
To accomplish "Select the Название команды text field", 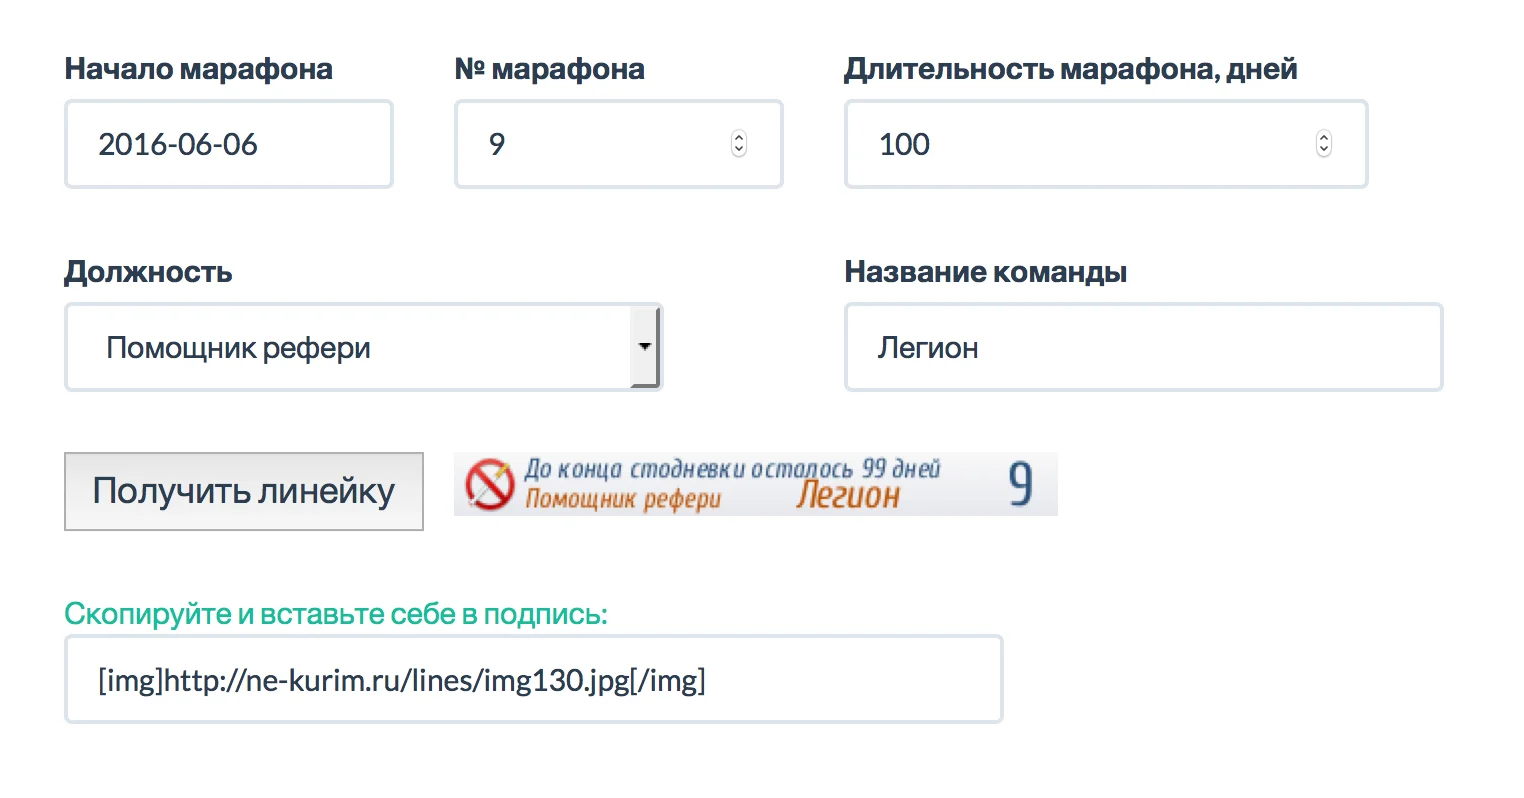I will click(x=1143, y=346).
